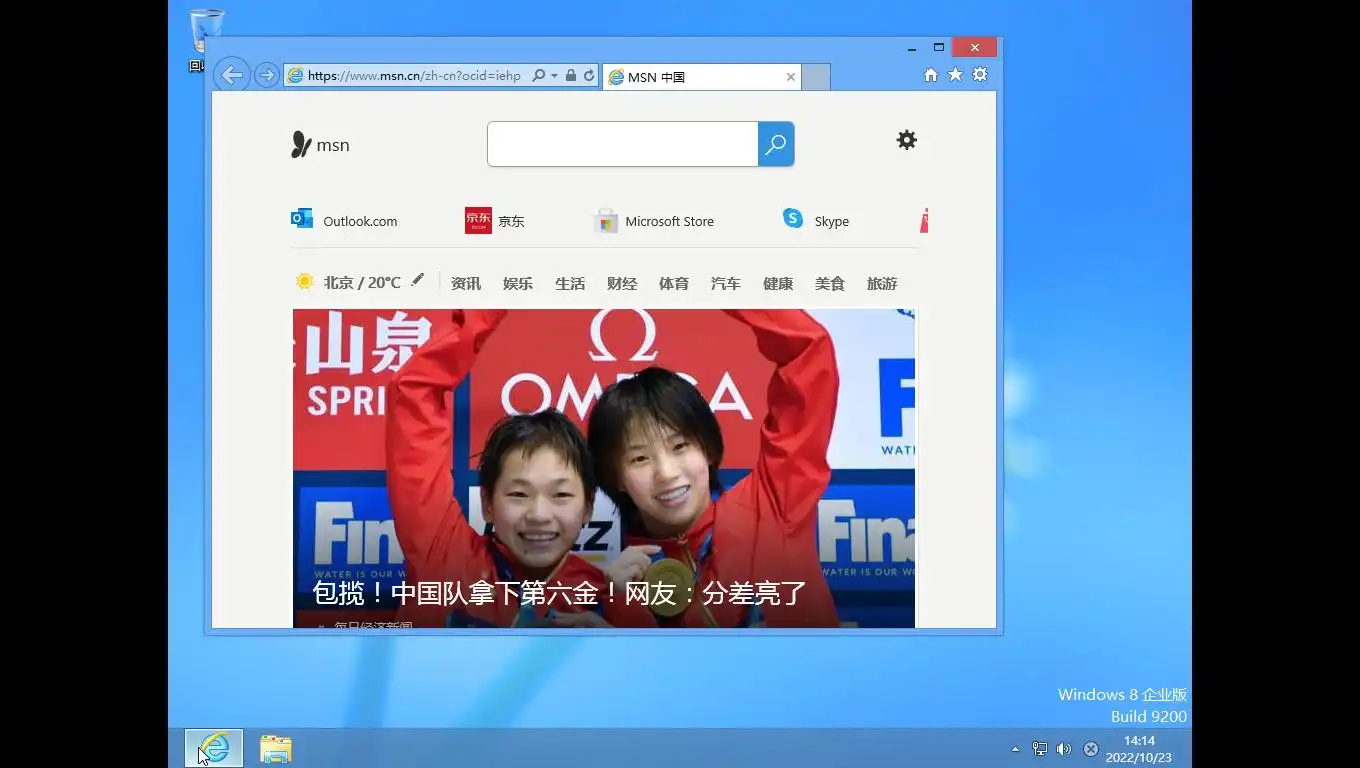The image size is (1360, 768).
Task: Close the MSN 中国 tab
Action: [791, 77]
